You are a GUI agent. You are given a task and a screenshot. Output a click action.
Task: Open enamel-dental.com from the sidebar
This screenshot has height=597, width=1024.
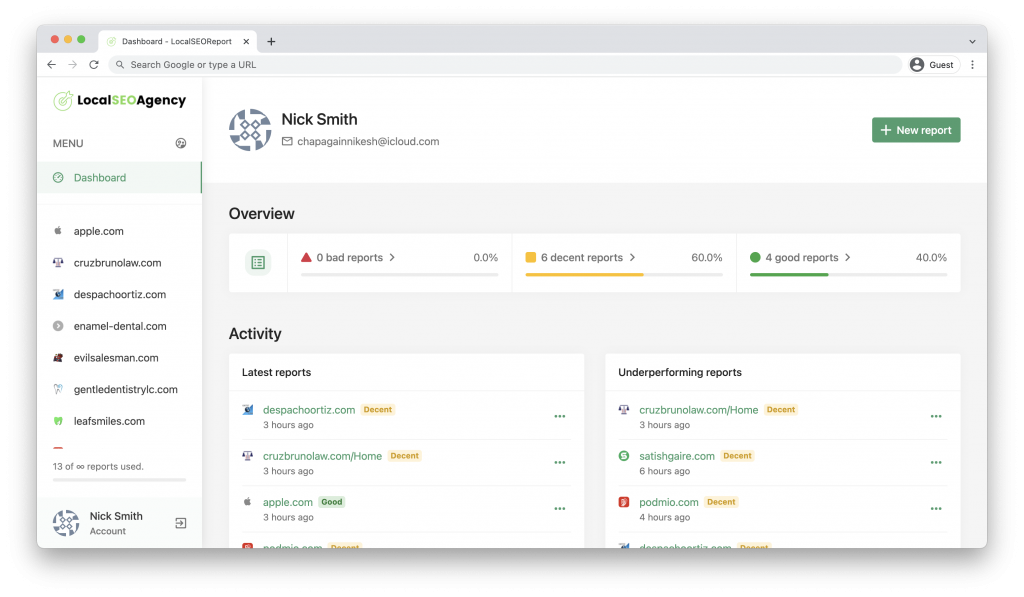click(120, 326)
